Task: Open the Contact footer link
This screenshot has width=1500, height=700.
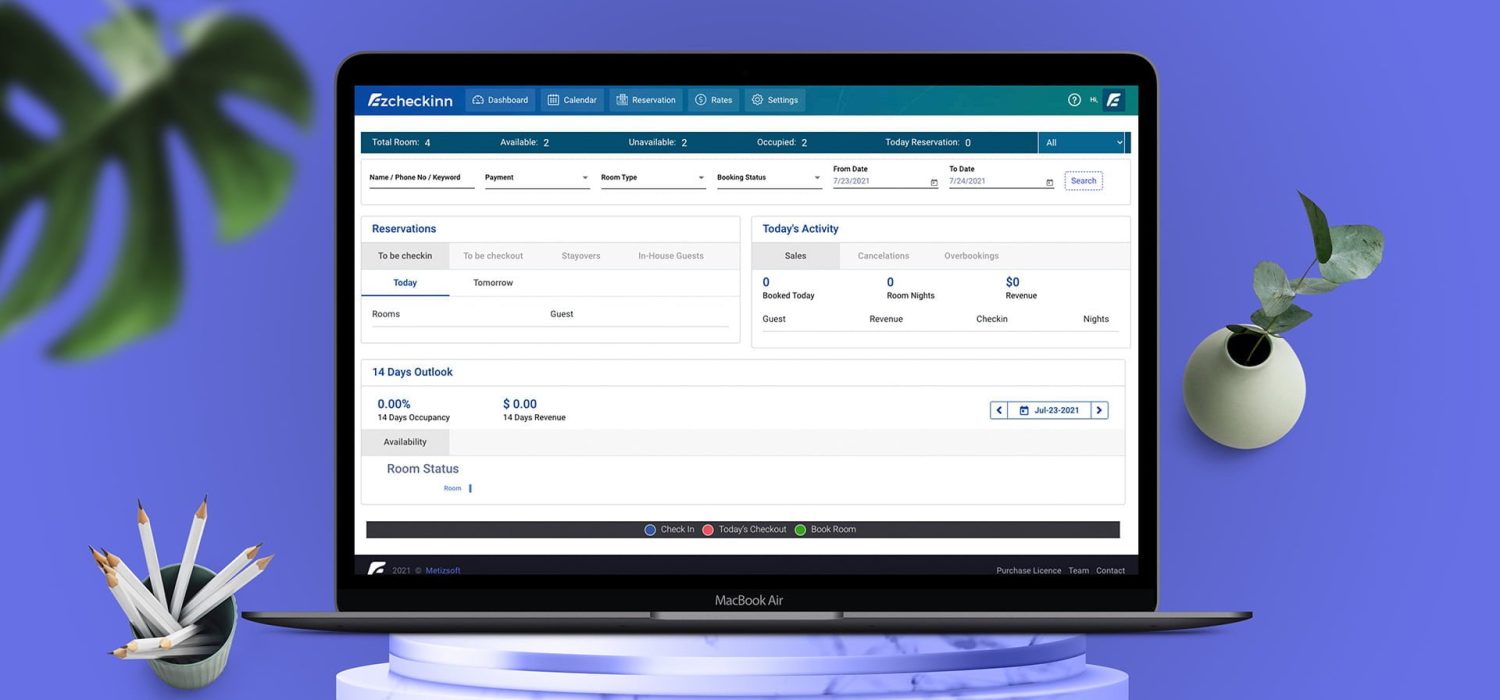Action: (x=1110, y=571)
